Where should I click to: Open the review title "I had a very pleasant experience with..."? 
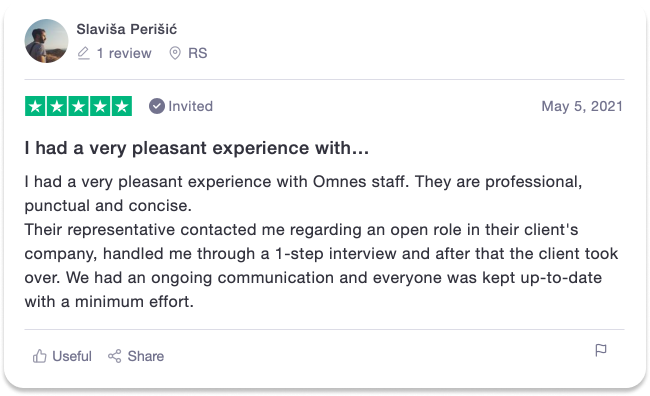(196, 148)
